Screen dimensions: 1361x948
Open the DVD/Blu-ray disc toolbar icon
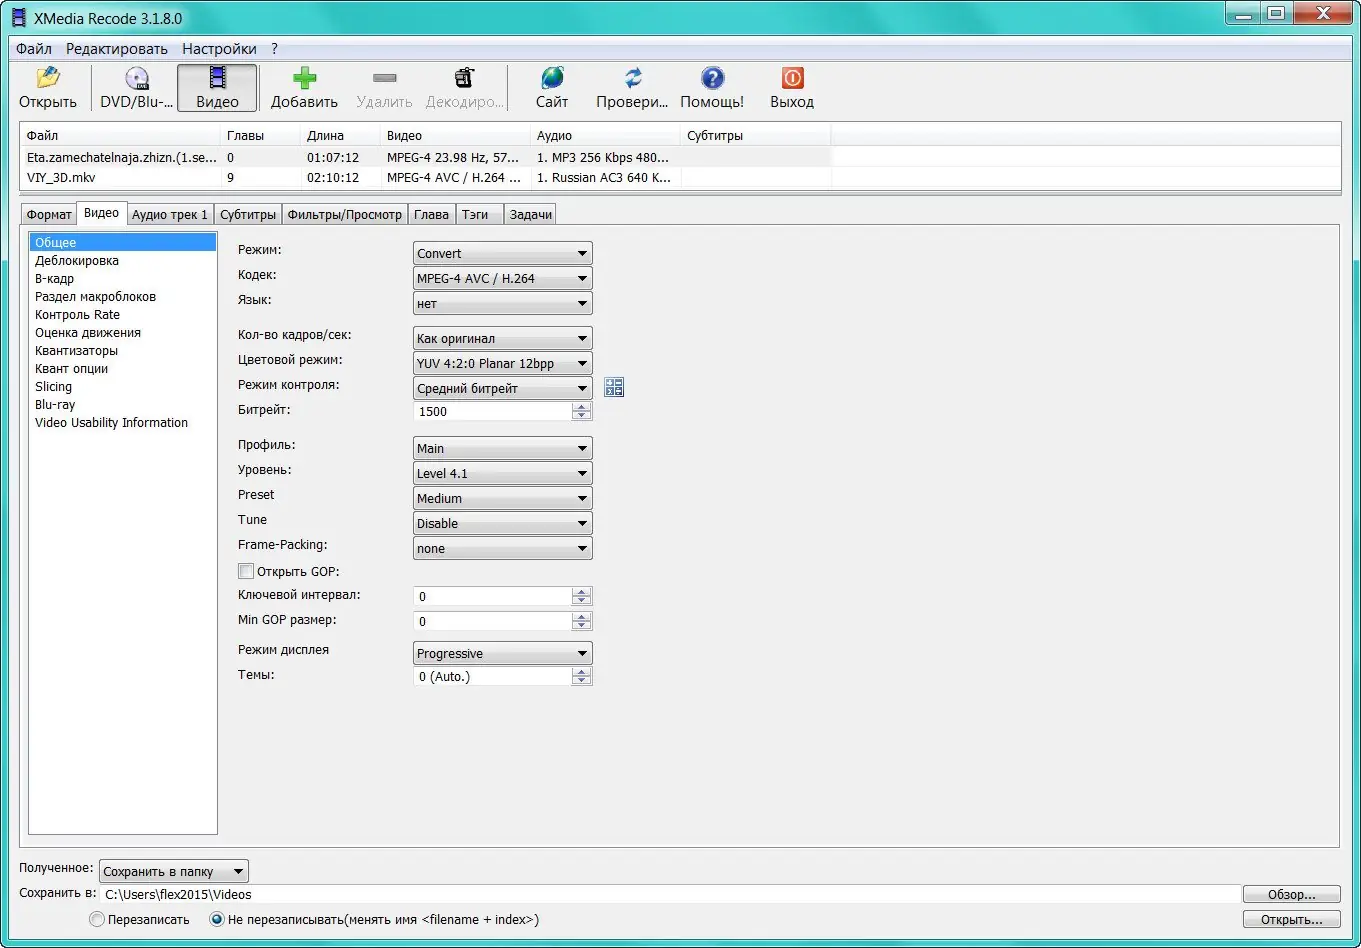click(137, 79)
